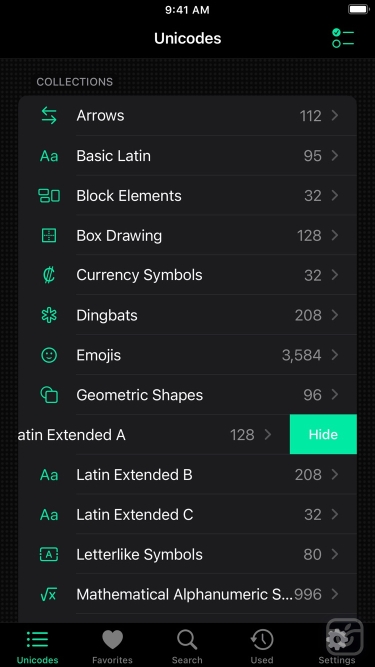Expand Basic Latin via its chevron
375x667 pixels.
click(335, 156)
